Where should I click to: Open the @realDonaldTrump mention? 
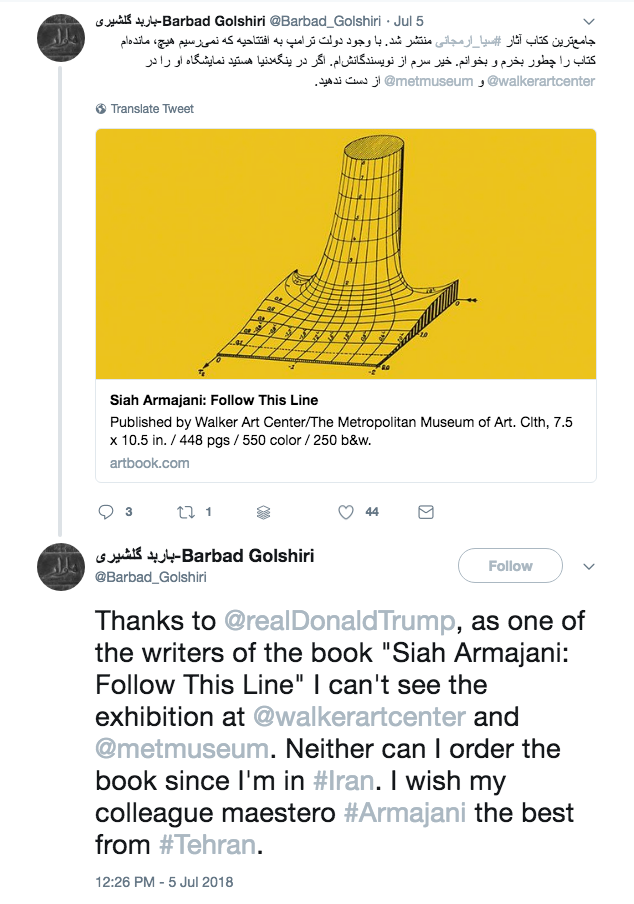coord(339,621)
